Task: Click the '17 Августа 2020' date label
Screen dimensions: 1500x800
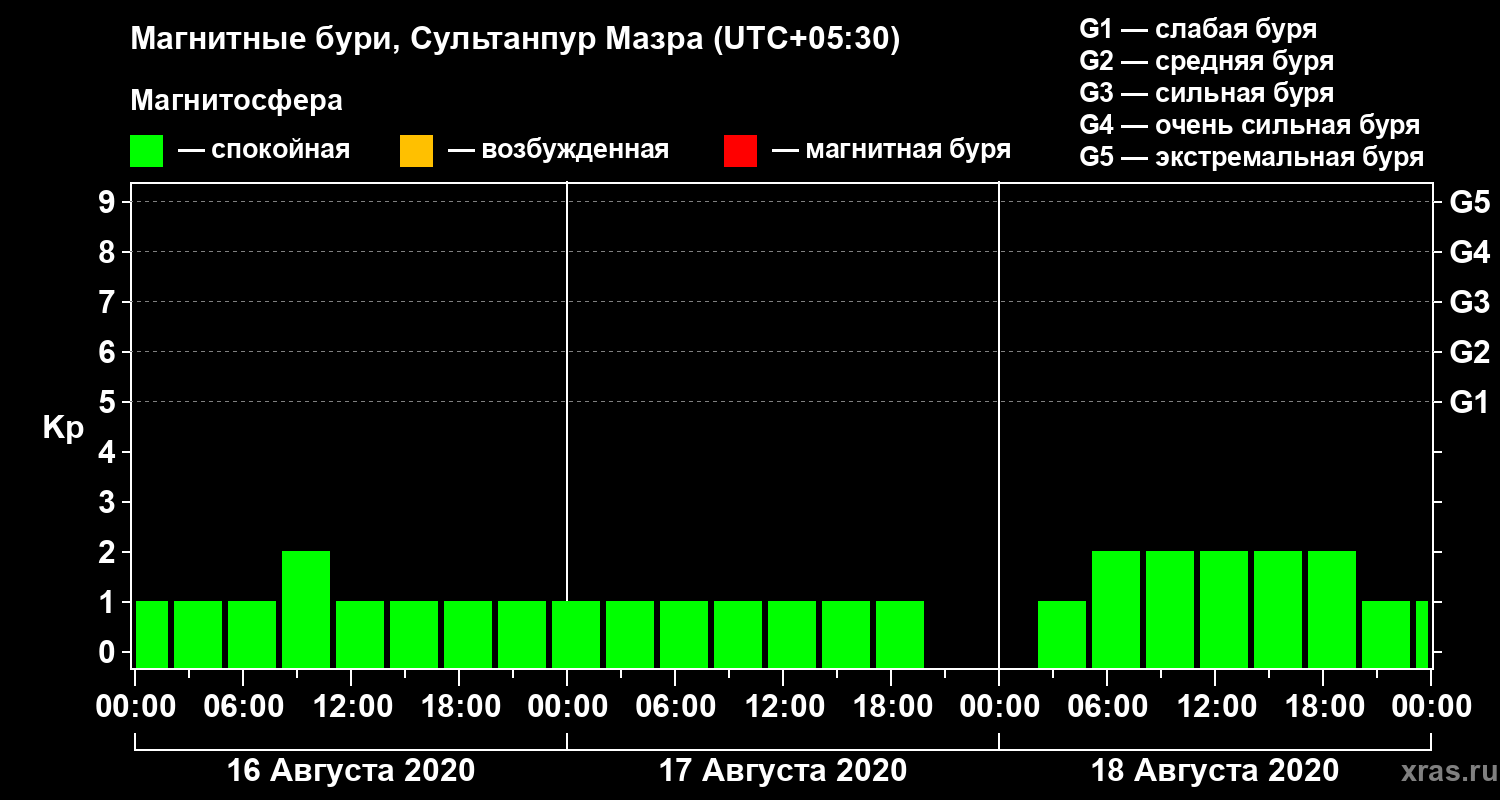Action: [x=783, y=771]
